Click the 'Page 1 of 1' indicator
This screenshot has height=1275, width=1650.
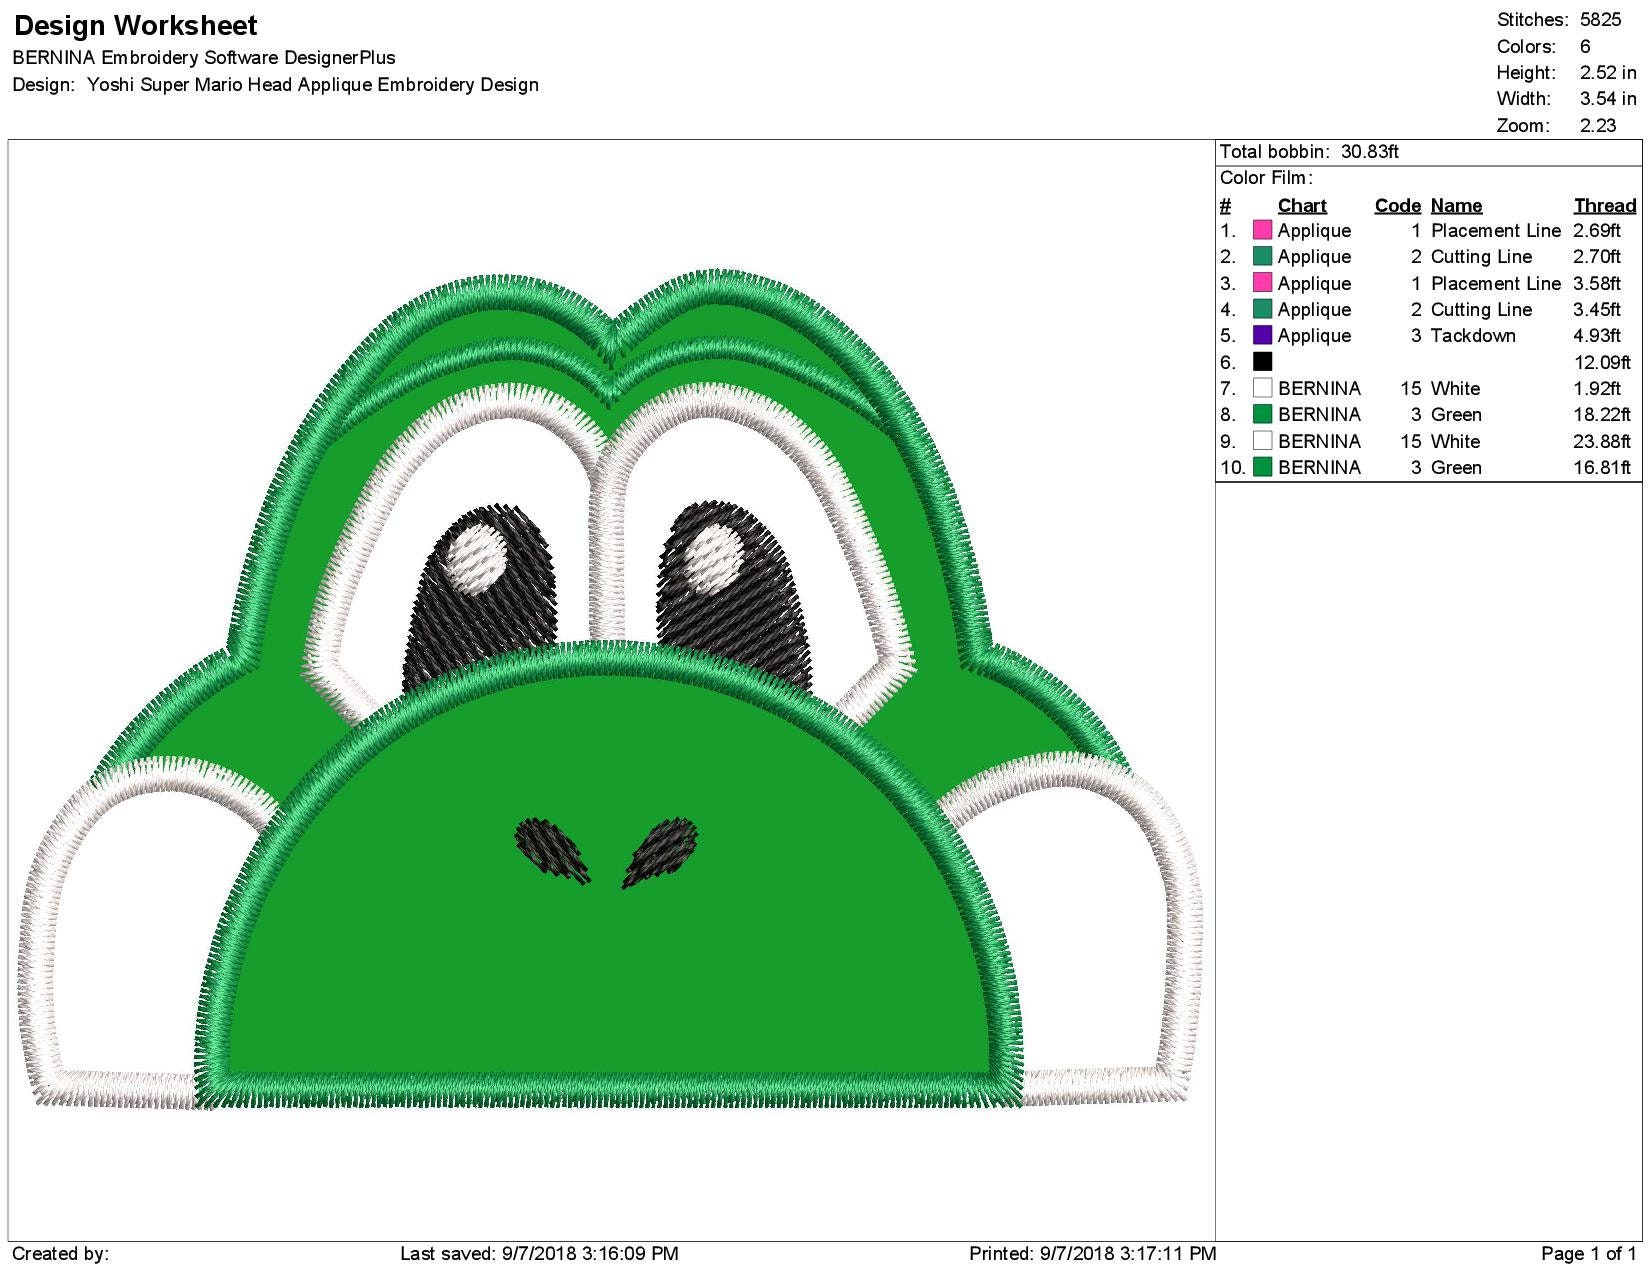(1589, 1254)
